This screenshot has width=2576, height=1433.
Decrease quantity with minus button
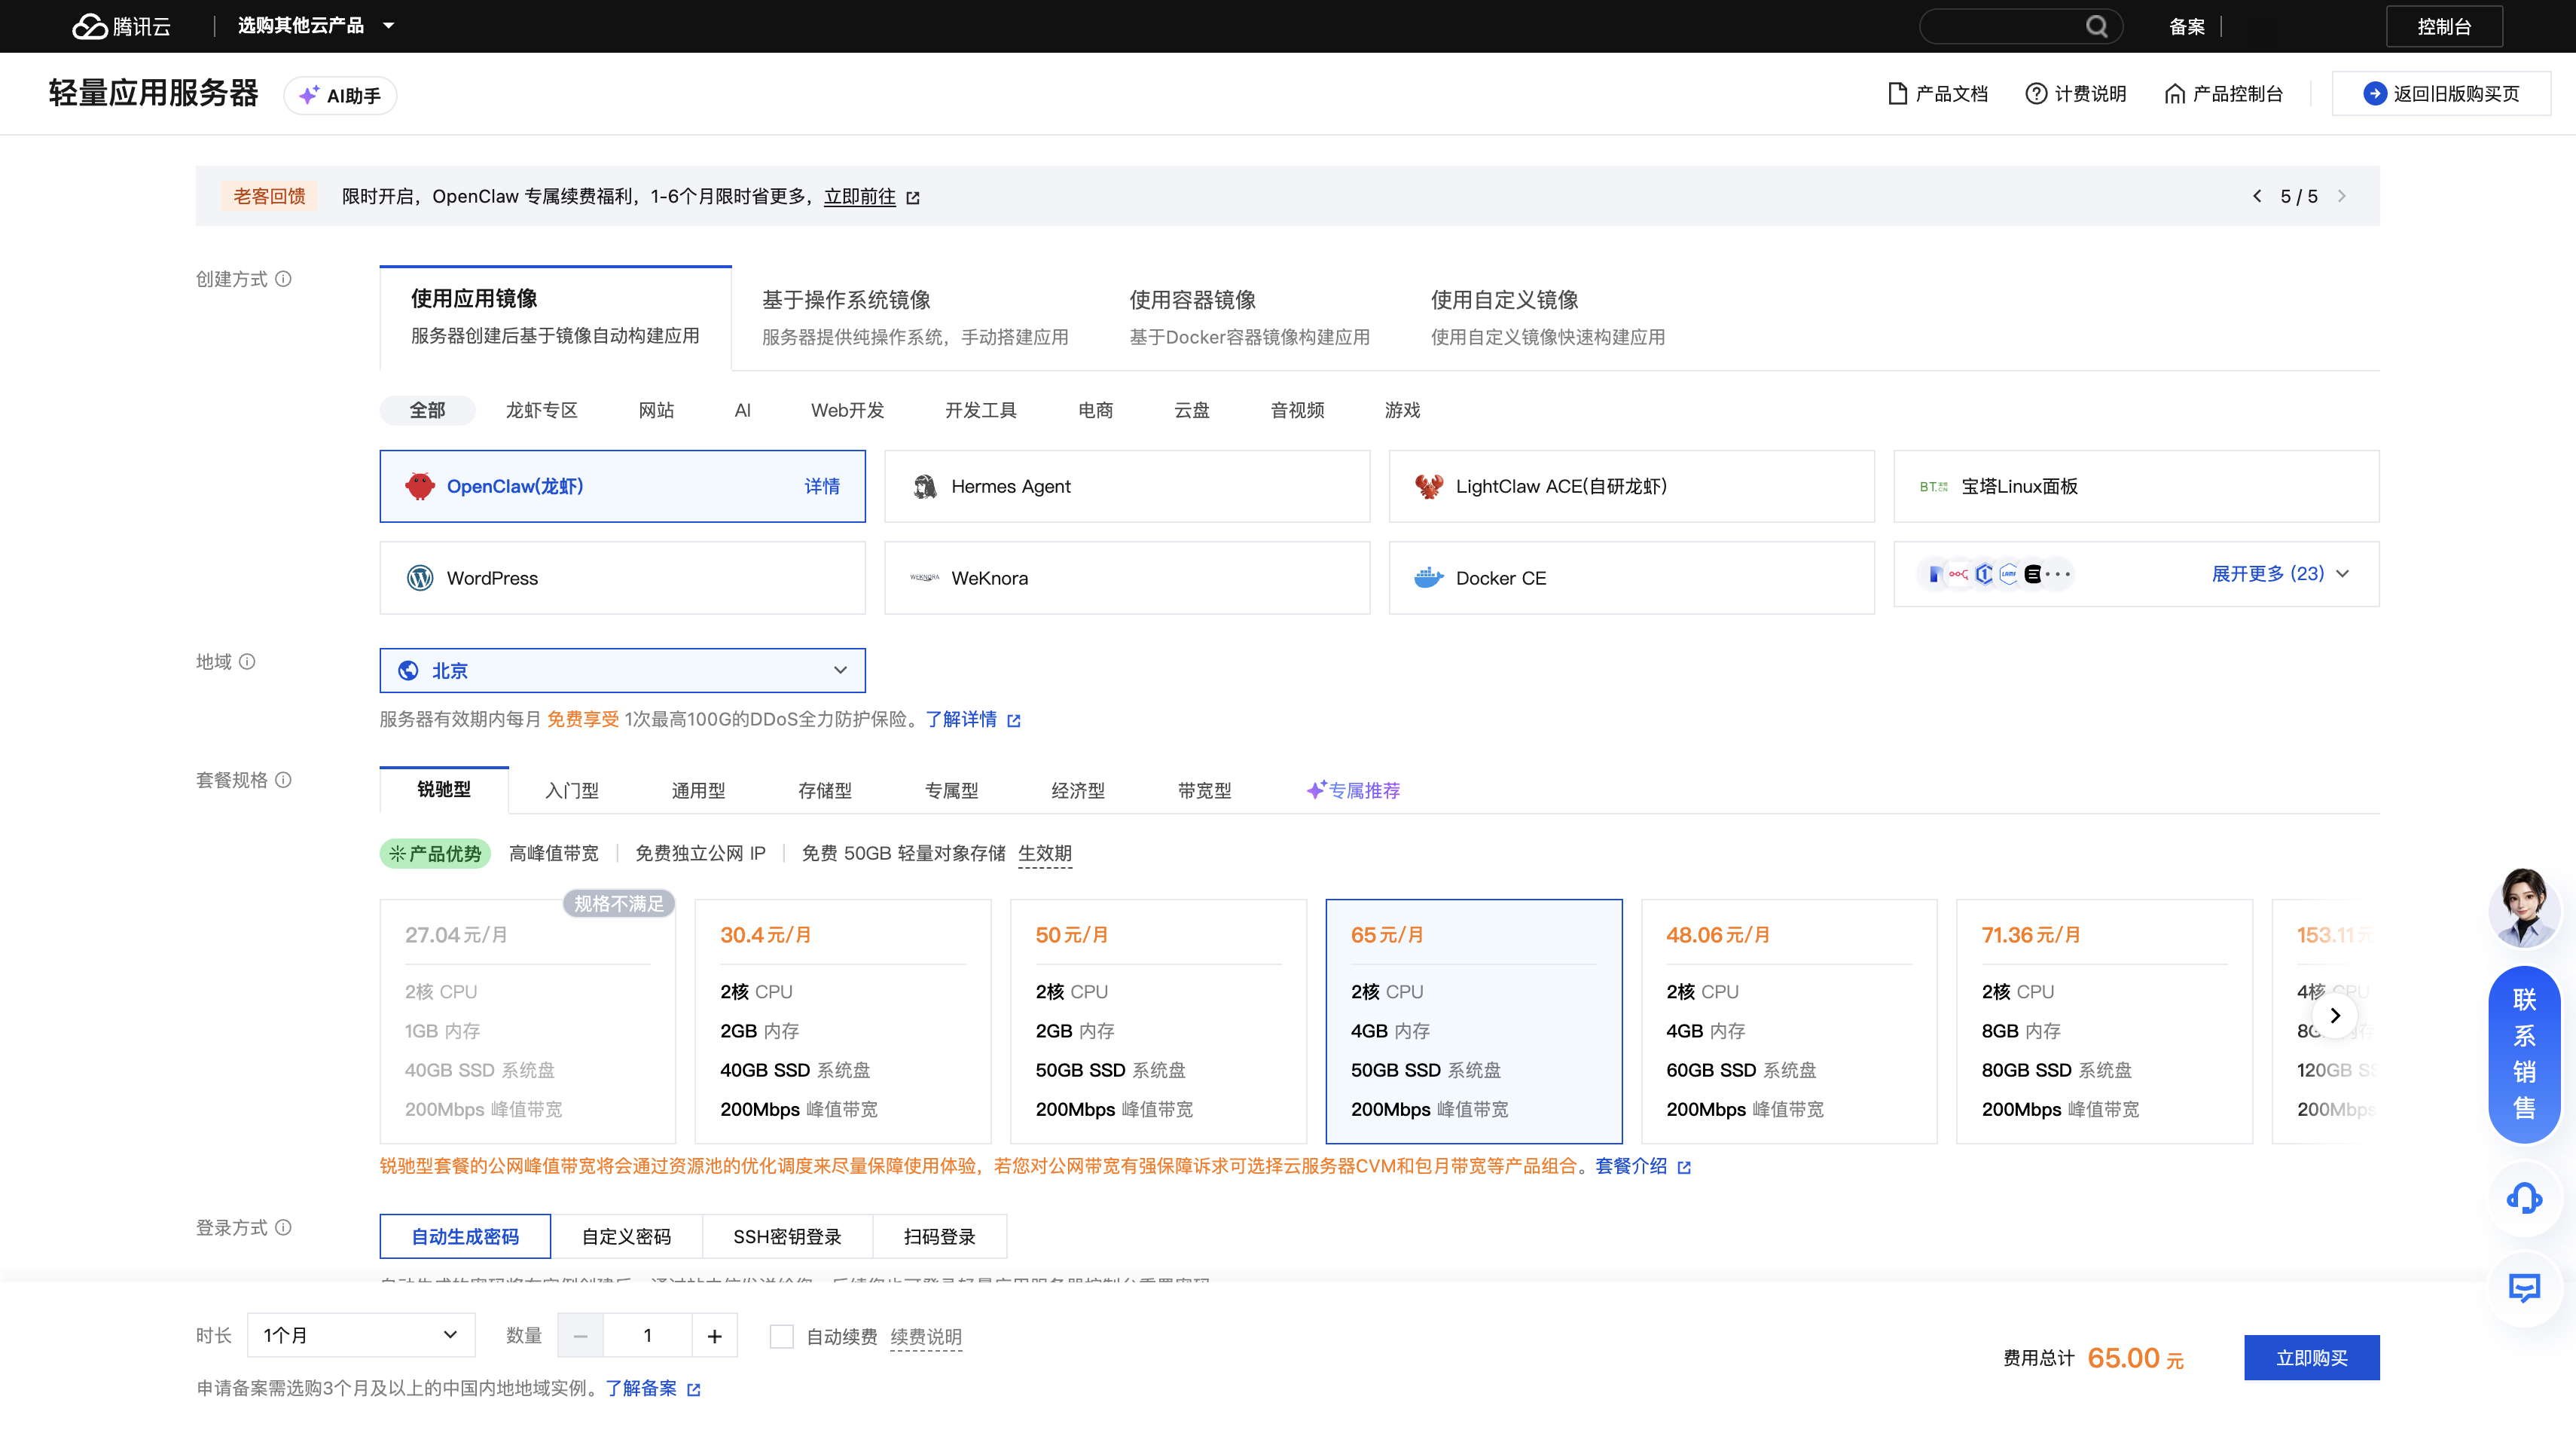tap(580, 1336)
